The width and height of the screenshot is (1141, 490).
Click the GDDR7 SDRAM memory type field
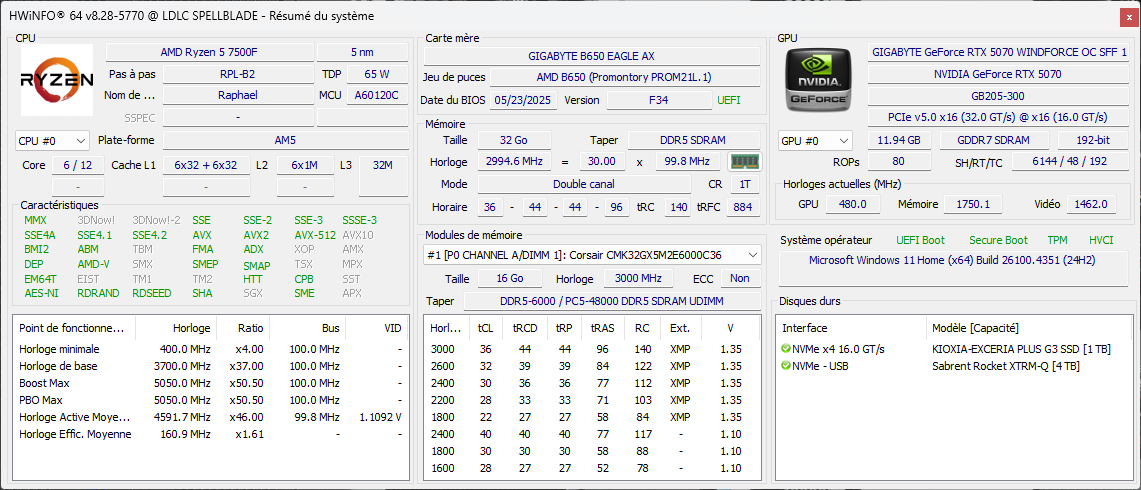pos(995,141)
